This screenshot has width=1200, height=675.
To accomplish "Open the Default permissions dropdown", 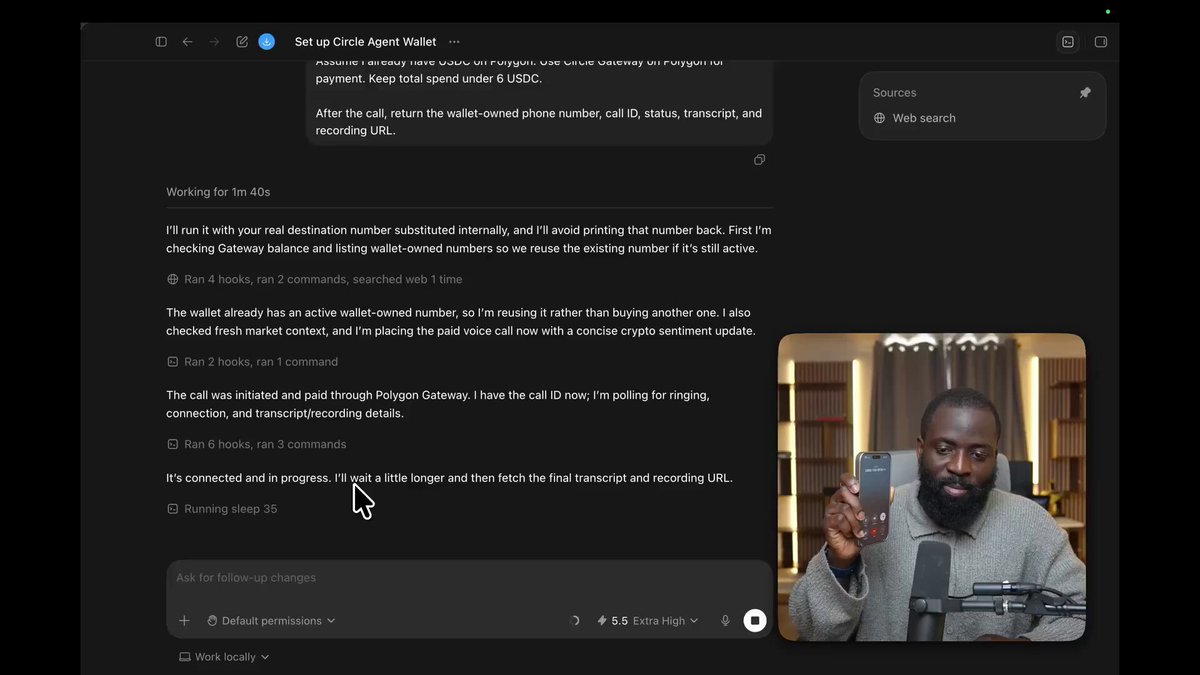I will click(x=271, y=621).
